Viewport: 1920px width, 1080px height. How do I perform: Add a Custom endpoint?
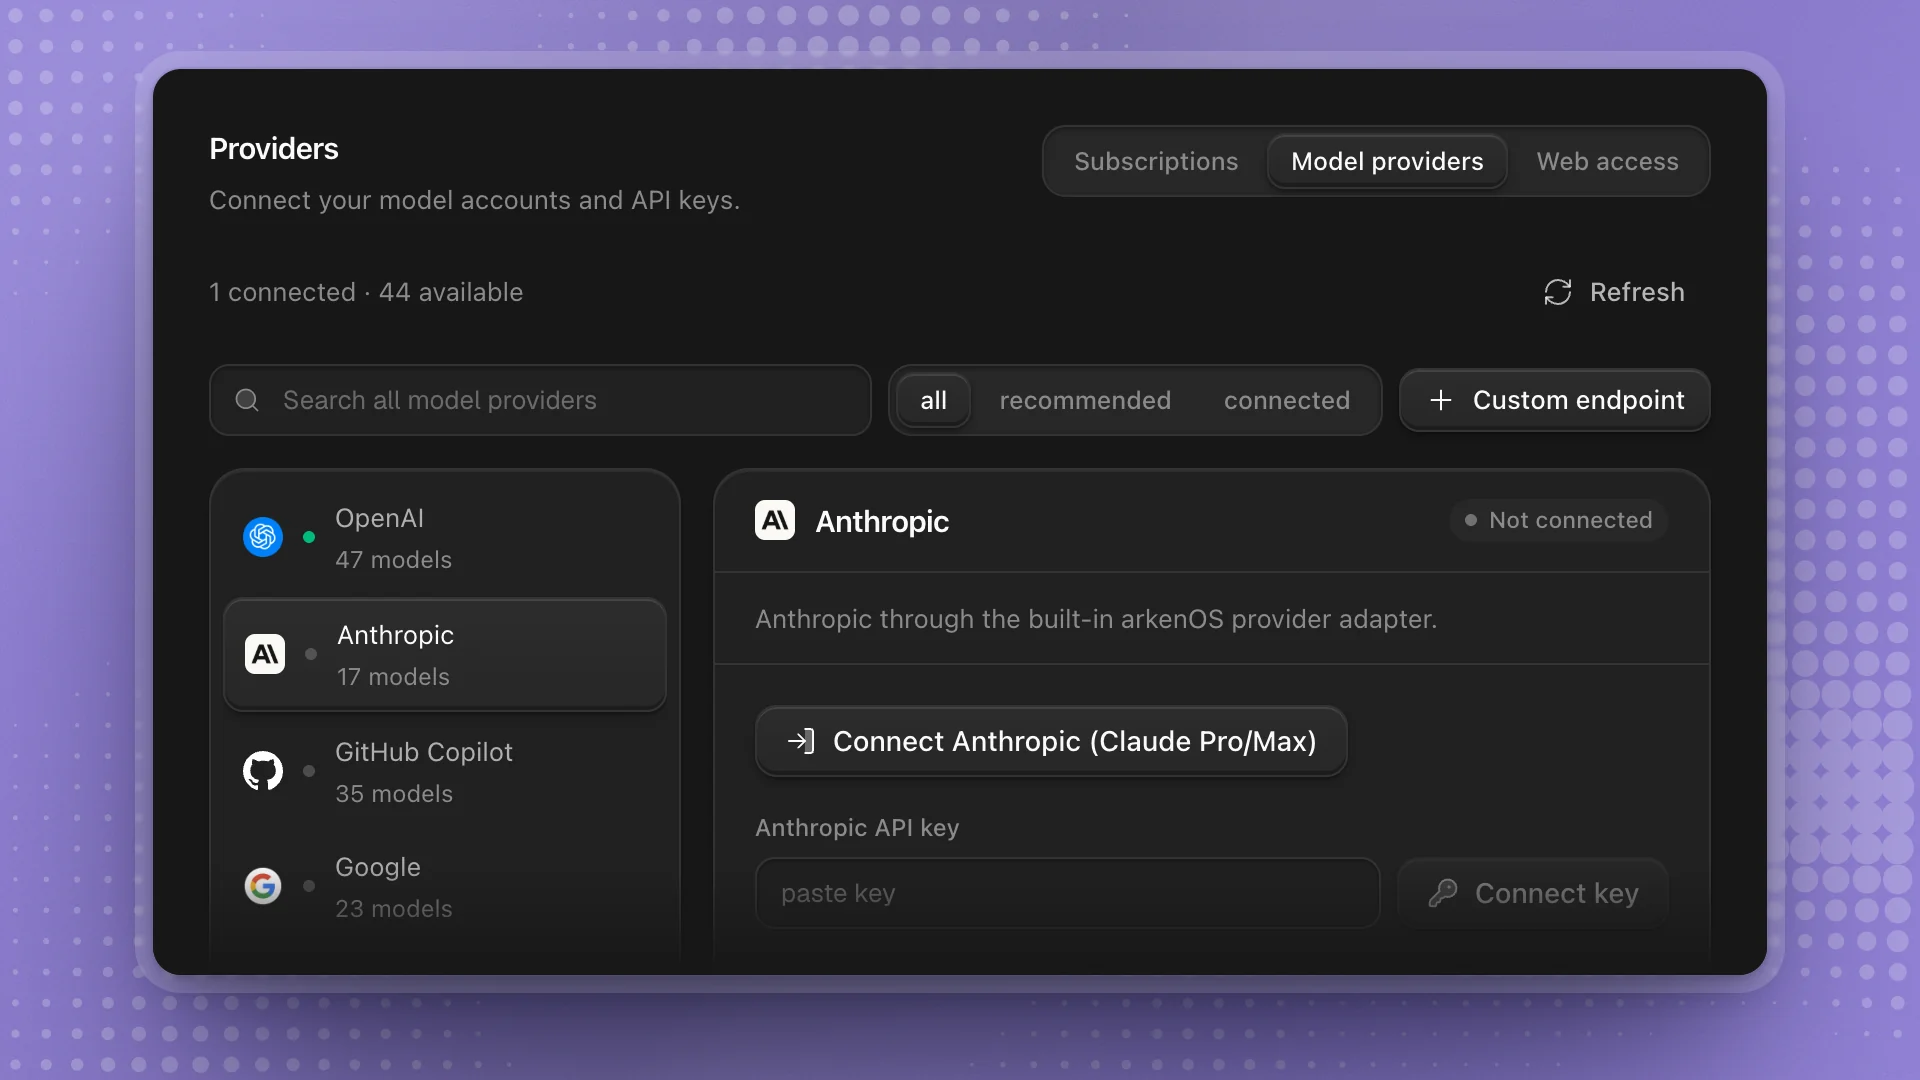coord(1555,400)
